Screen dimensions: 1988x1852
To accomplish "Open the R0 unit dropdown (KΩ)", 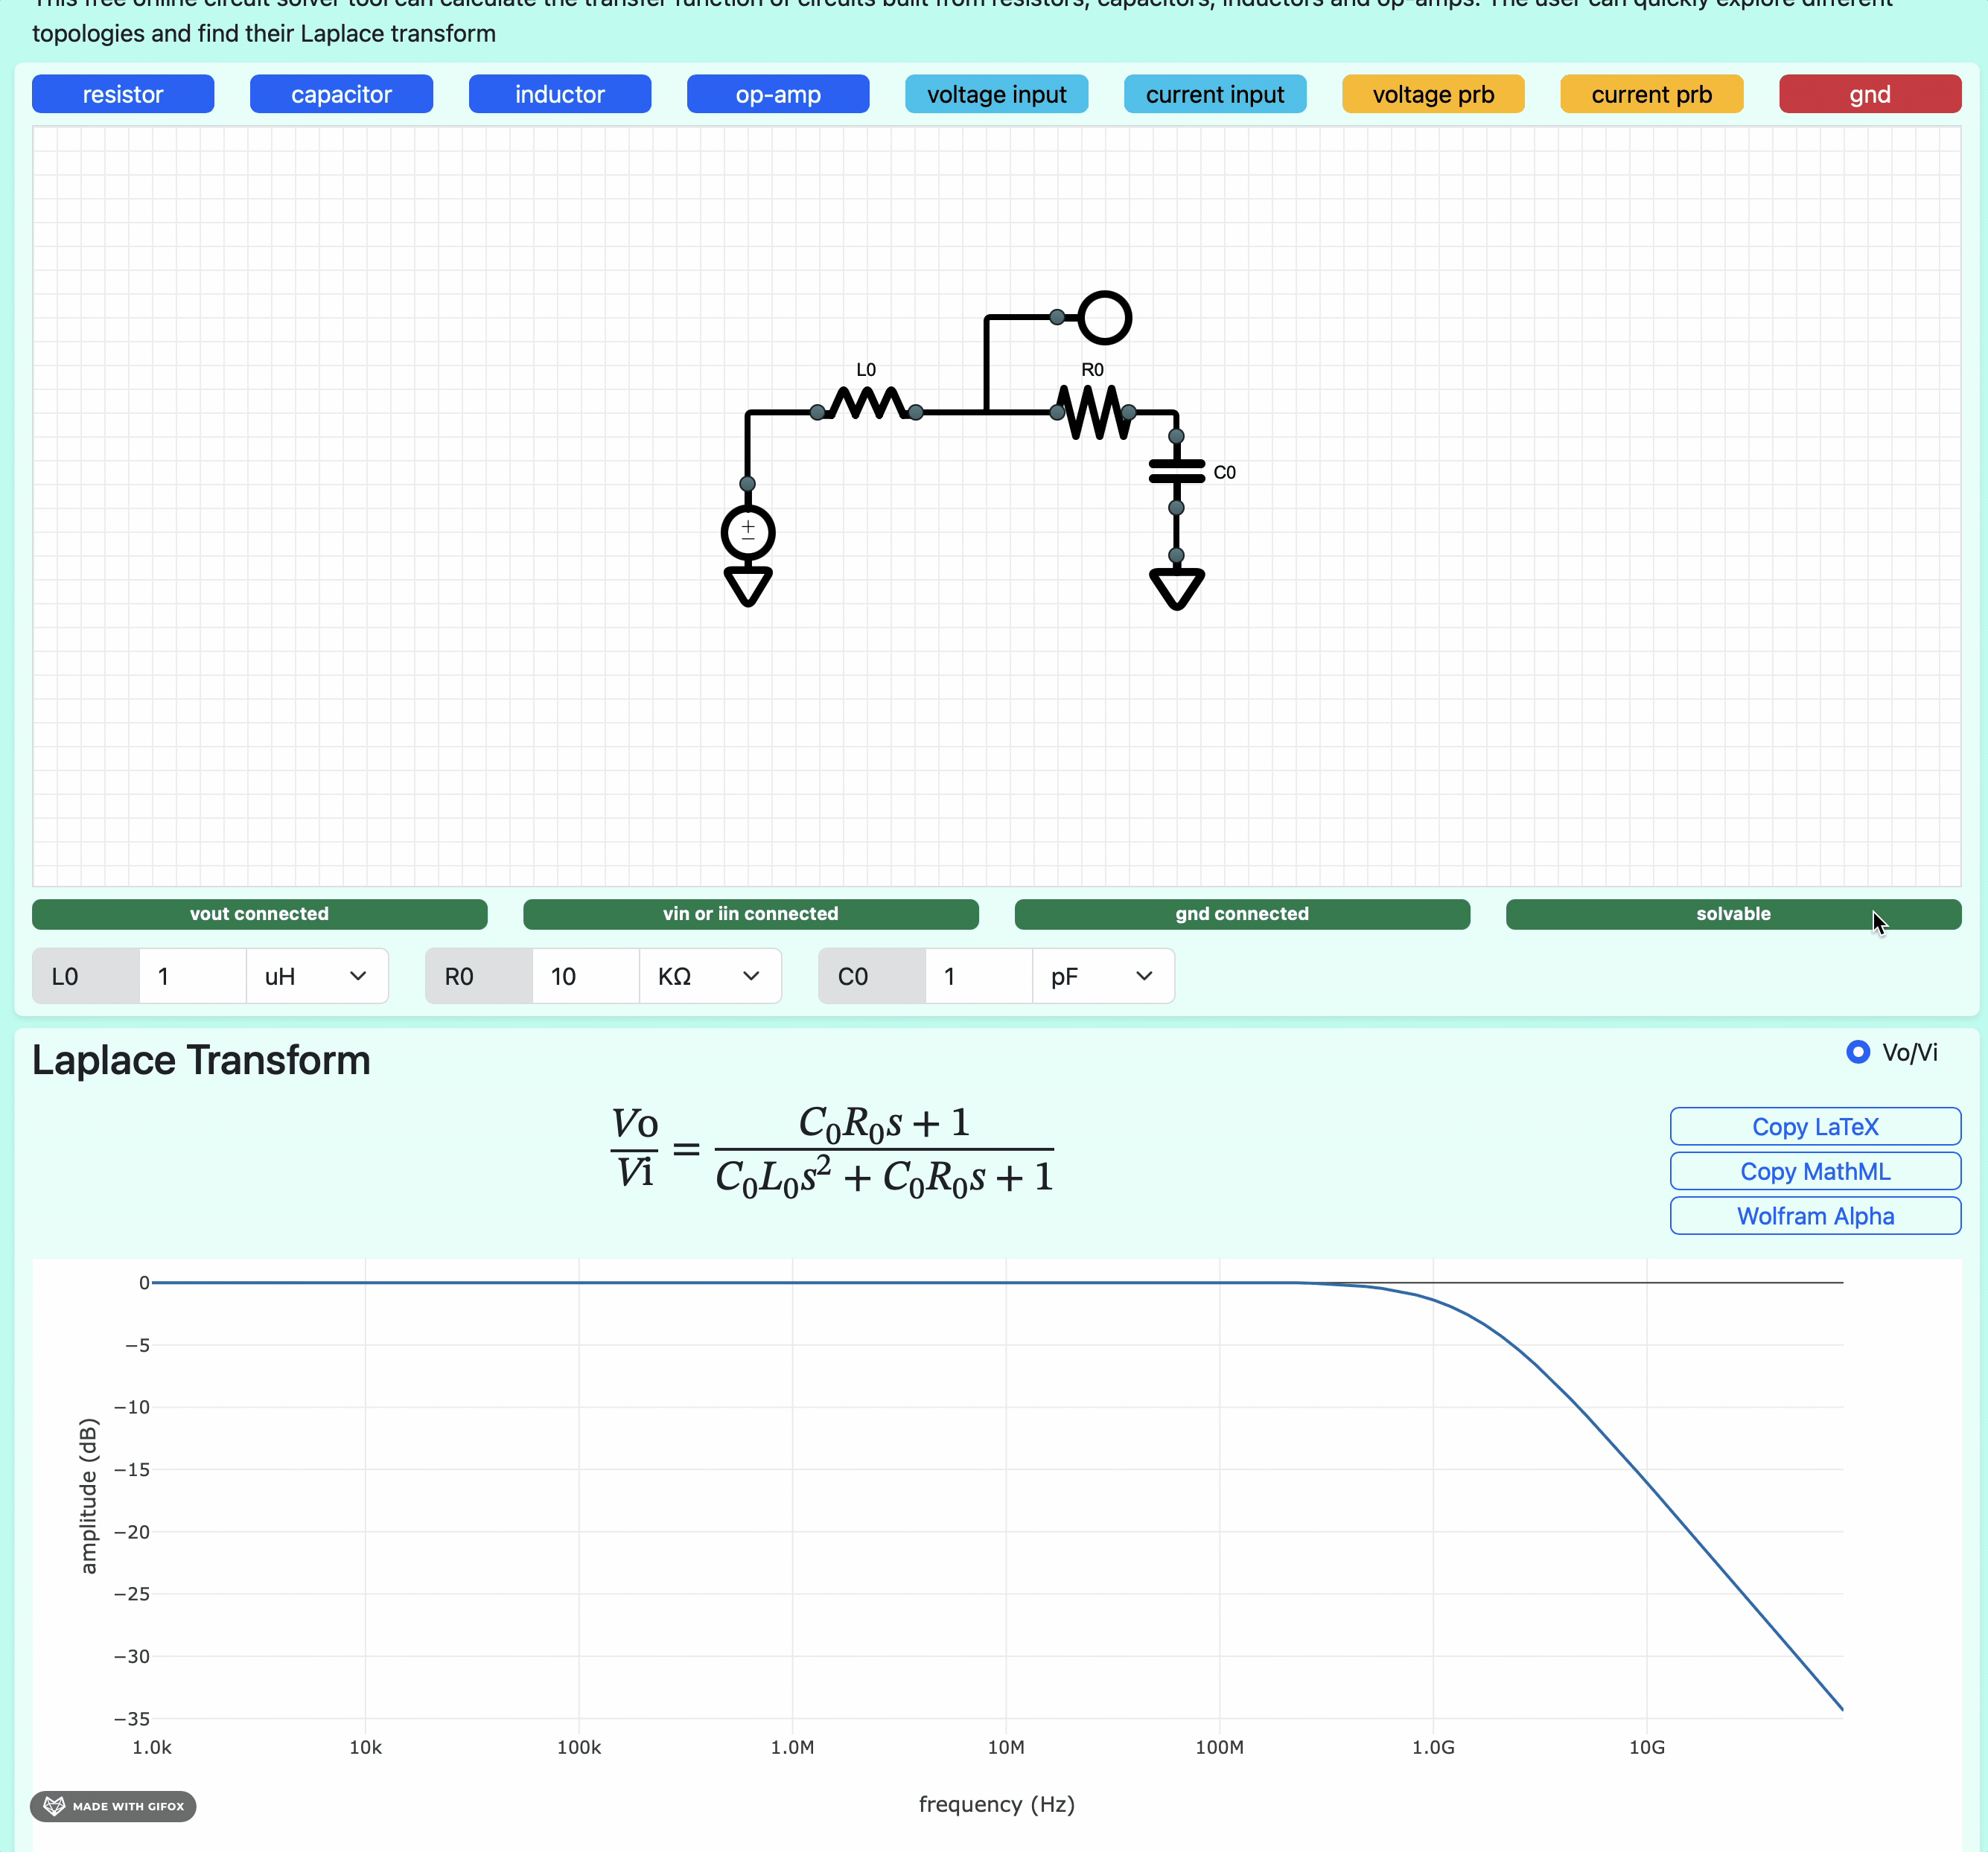I will point(709,976).
